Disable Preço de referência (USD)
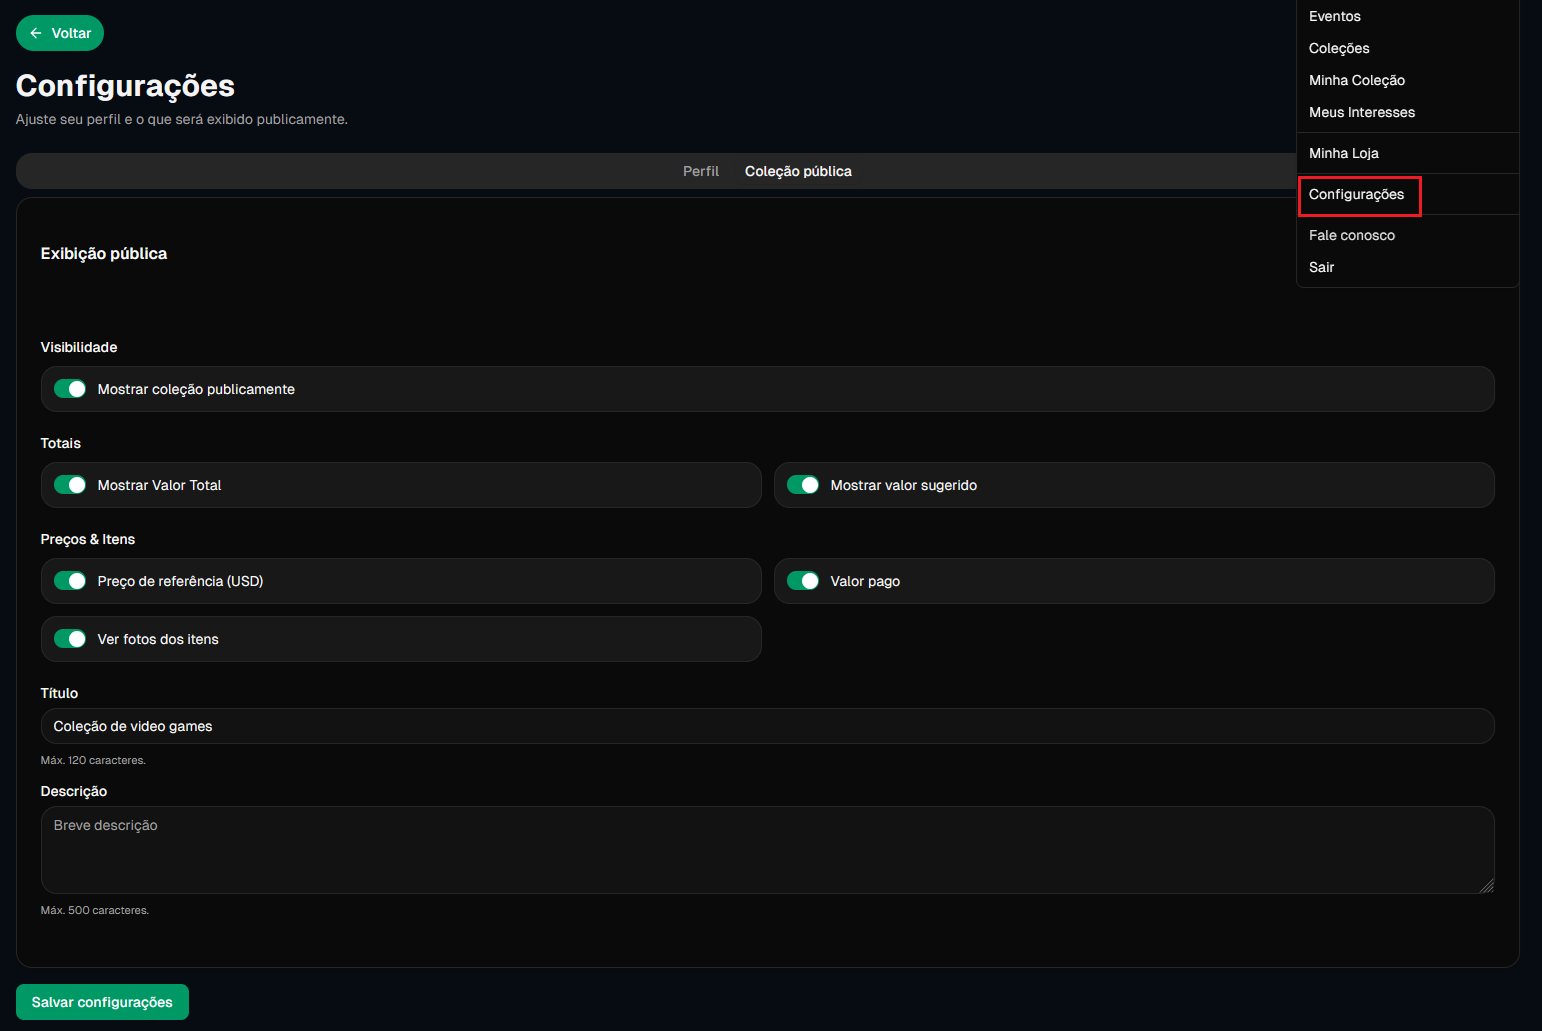This screenshot has height=1031, width=1542. click(x=70, y=580)
